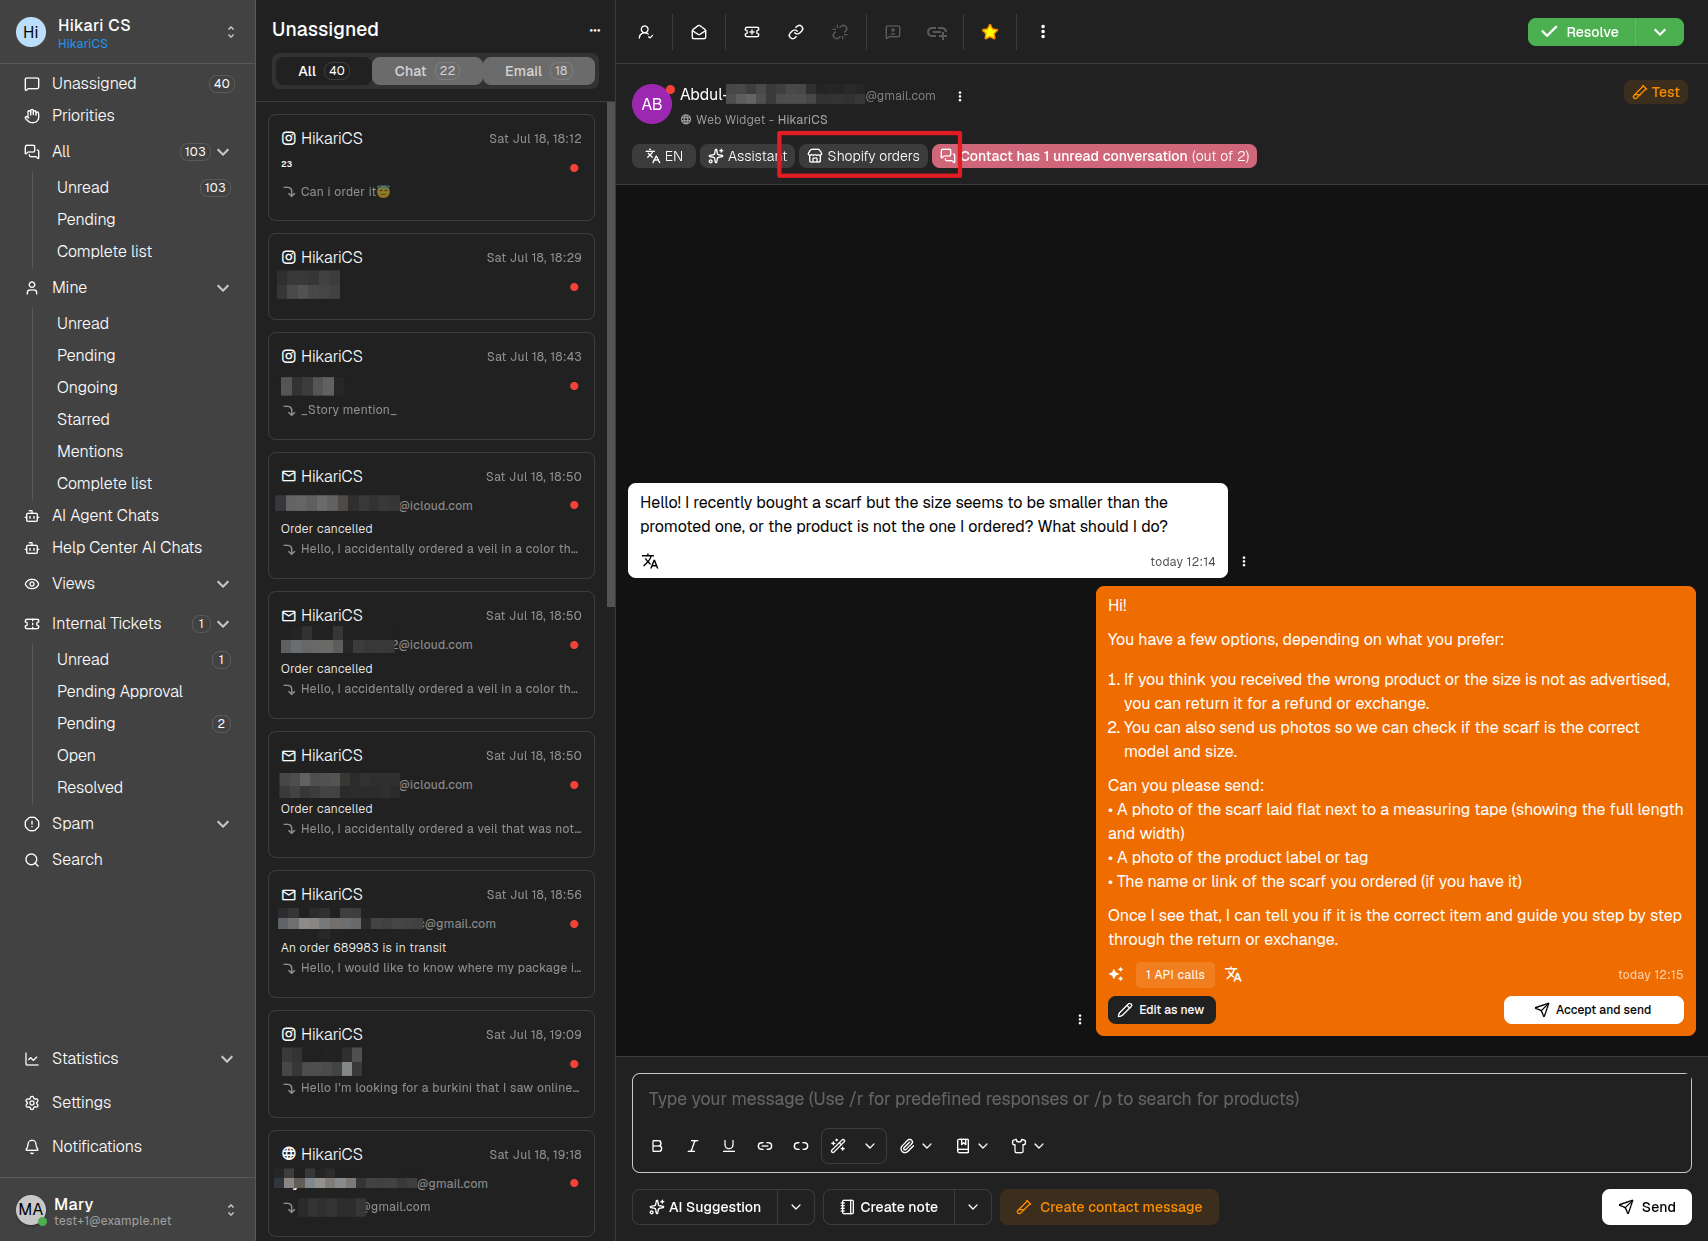Select the All 40 tab

[x=322, y=71]
